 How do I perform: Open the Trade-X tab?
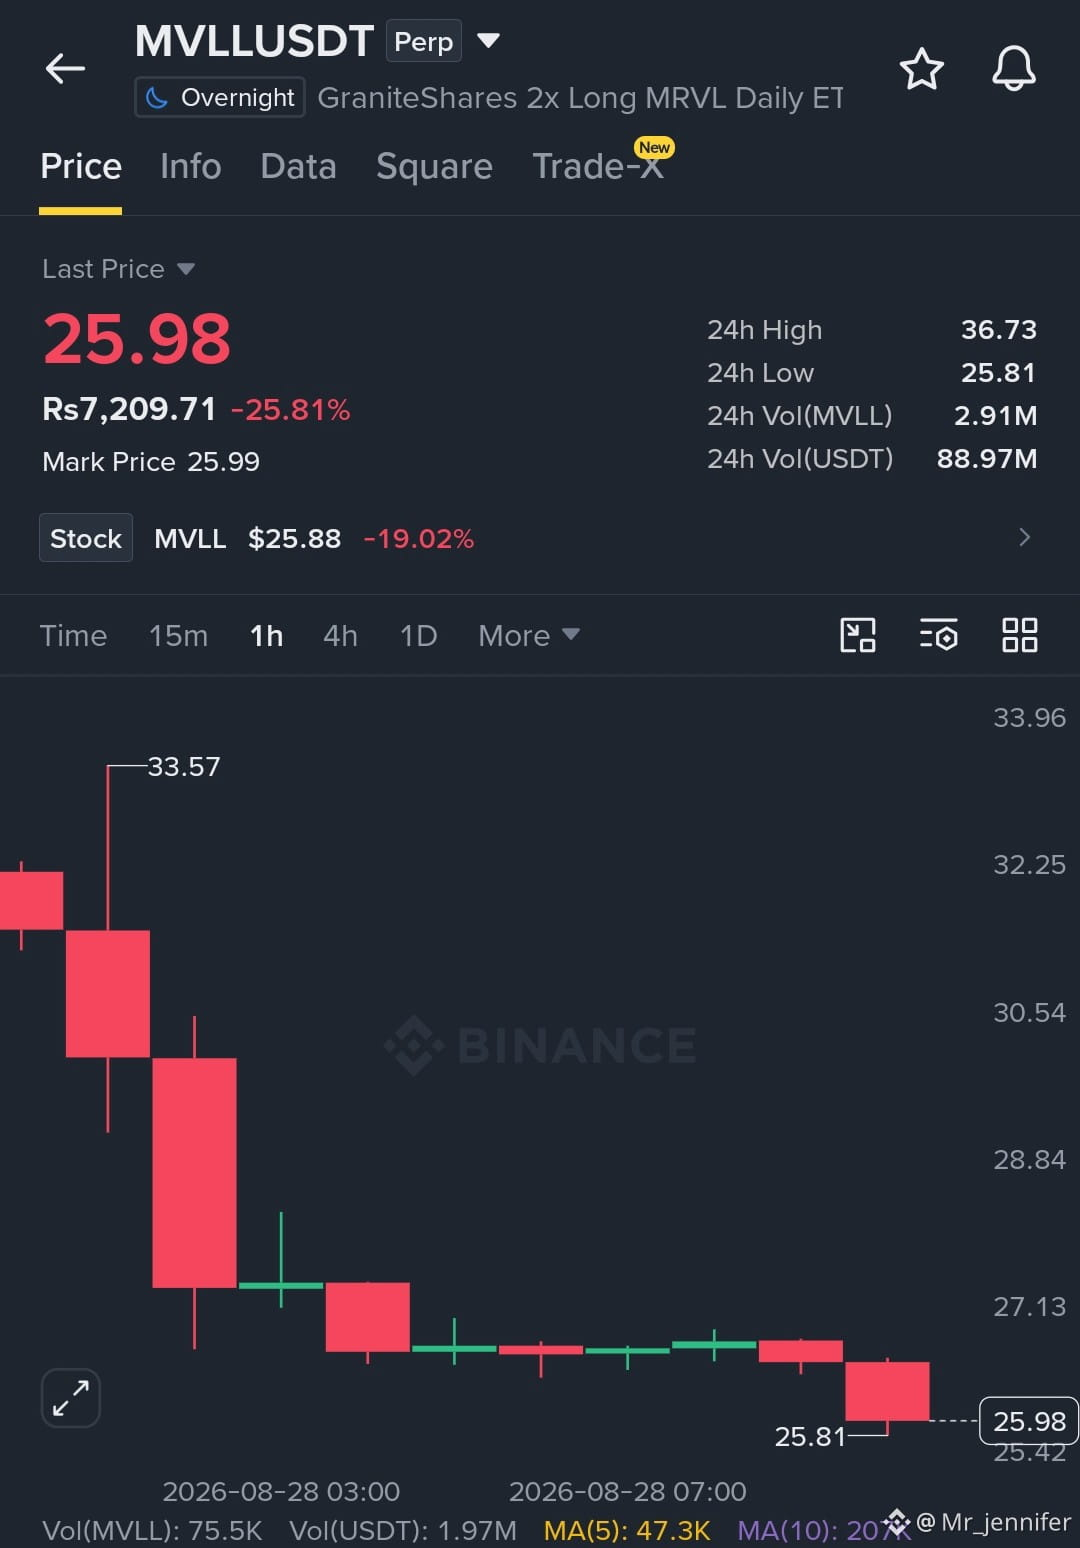tap(598, 166)
